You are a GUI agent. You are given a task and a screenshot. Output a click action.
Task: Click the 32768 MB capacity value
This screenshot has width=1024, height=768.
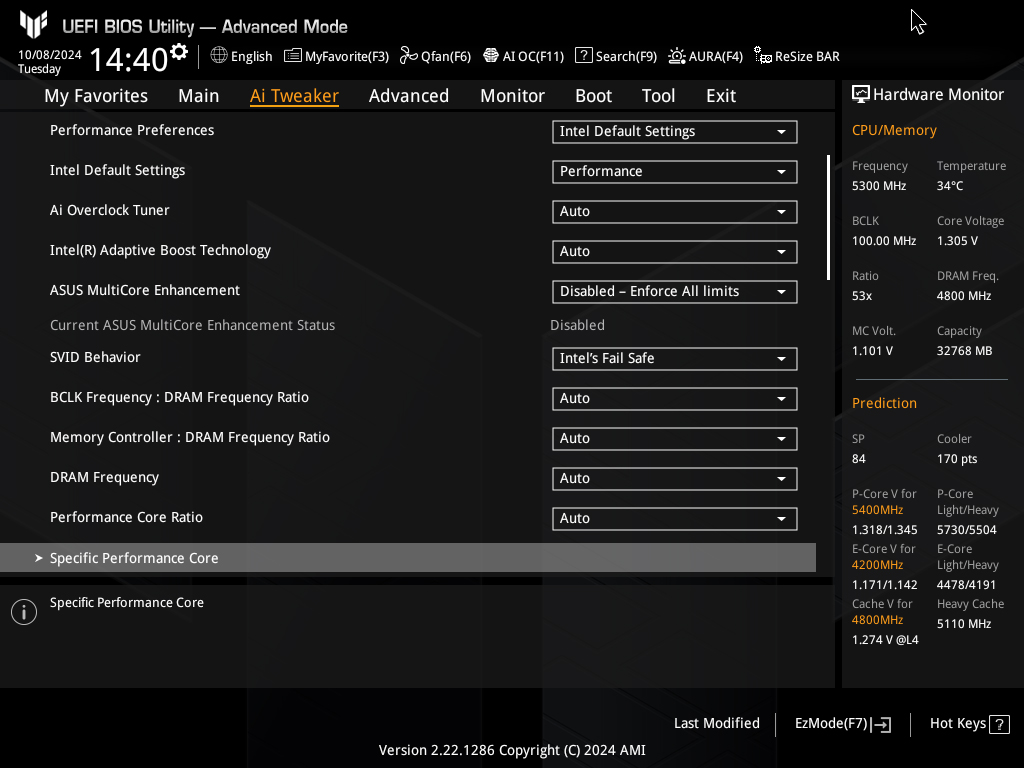(965, 351)
